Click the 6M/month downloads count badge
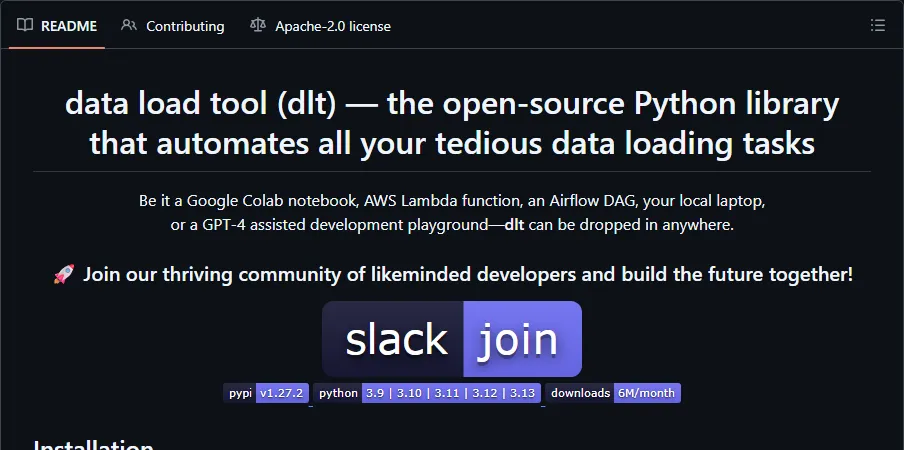The height and width of the screenshot is (450, 904). [x=647, y=393]
